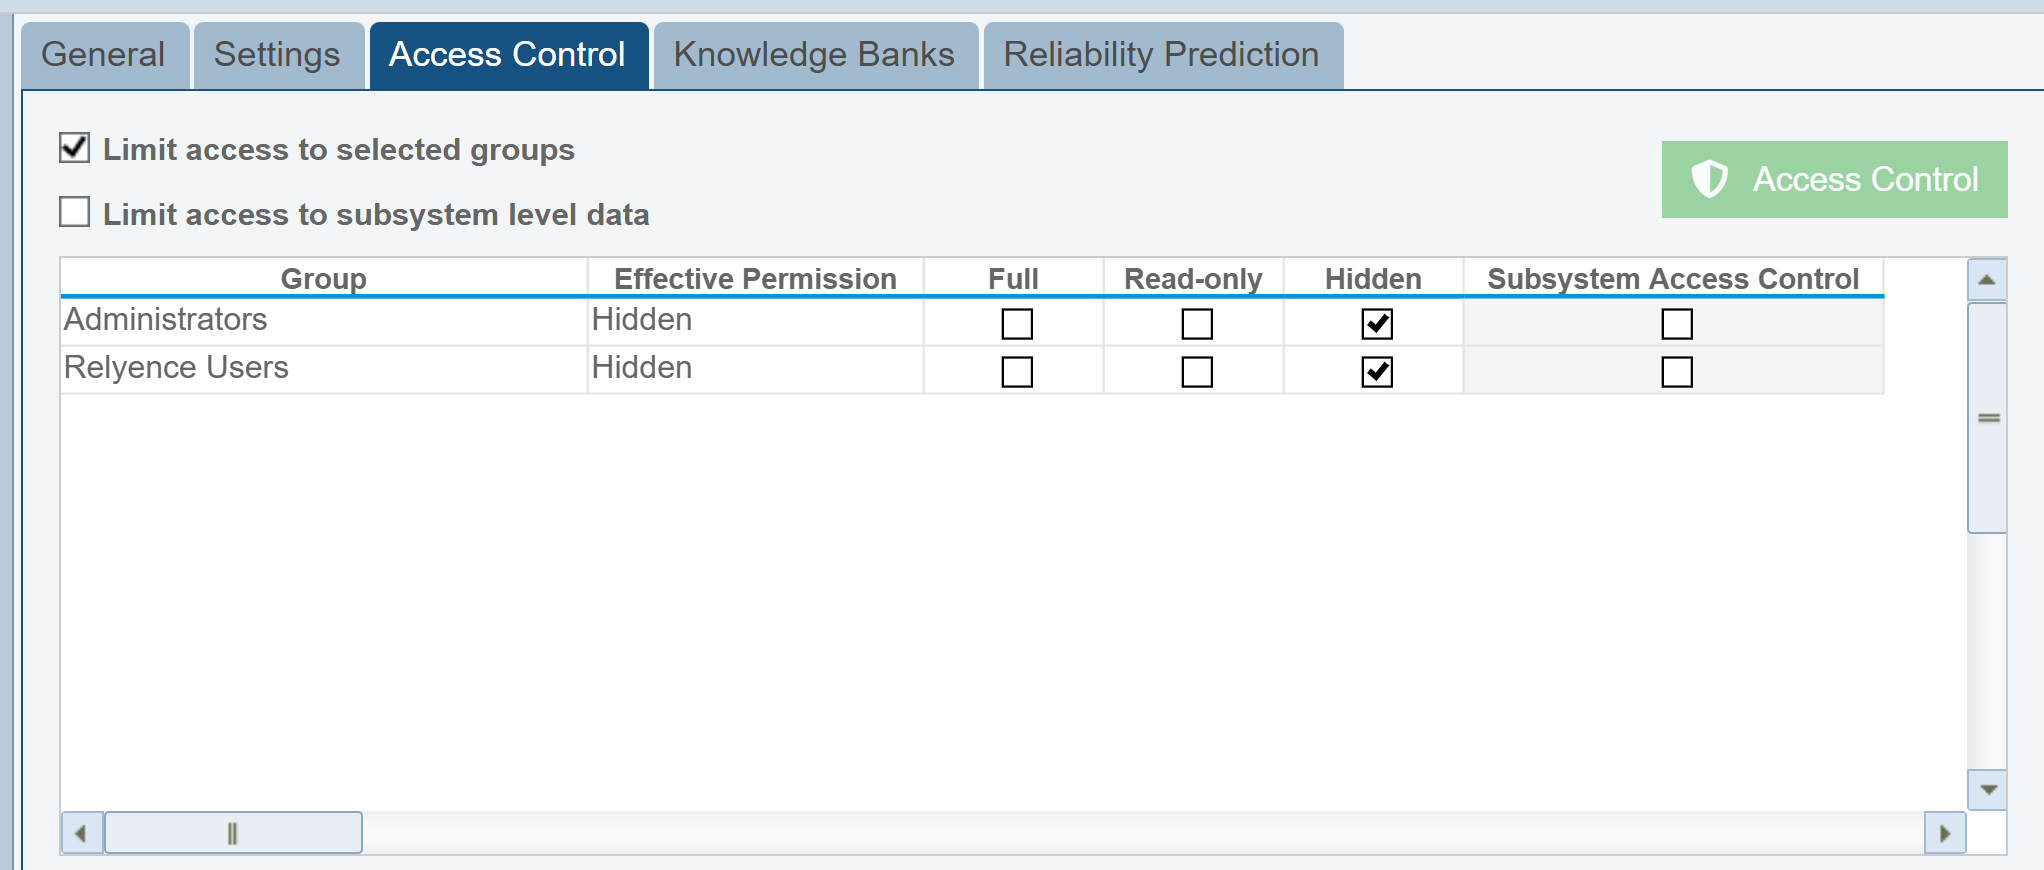Uncheck Limit access to selected groups
This screenshot has width=2044, height=870.
pyautogui.click(x=75, y=148)
